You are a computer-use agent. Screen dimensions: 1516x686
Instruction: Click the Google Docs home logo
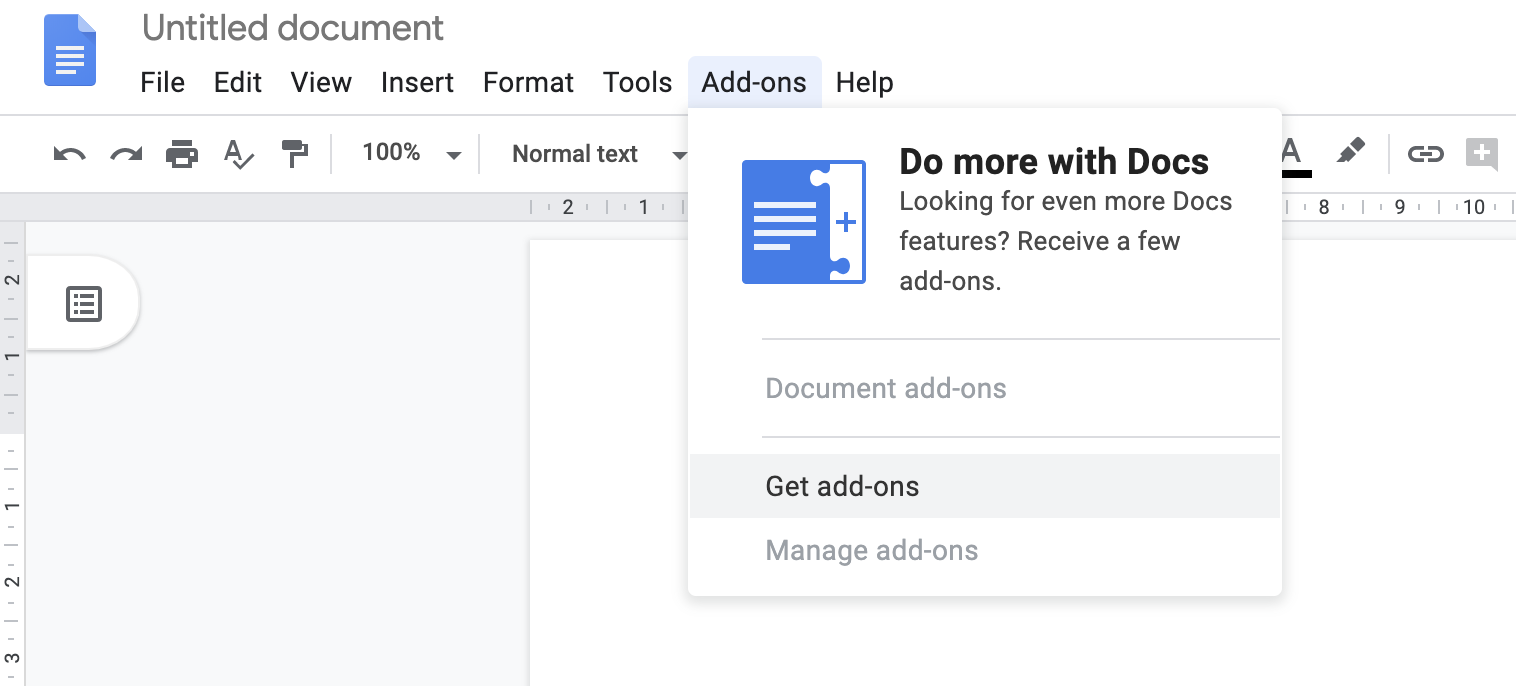pyautogui.click(x=69, y=49)
